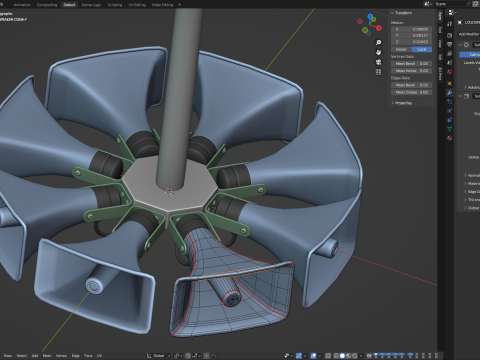
Task: Edit the Median Z value field
Action: click(x=411, y=42)
